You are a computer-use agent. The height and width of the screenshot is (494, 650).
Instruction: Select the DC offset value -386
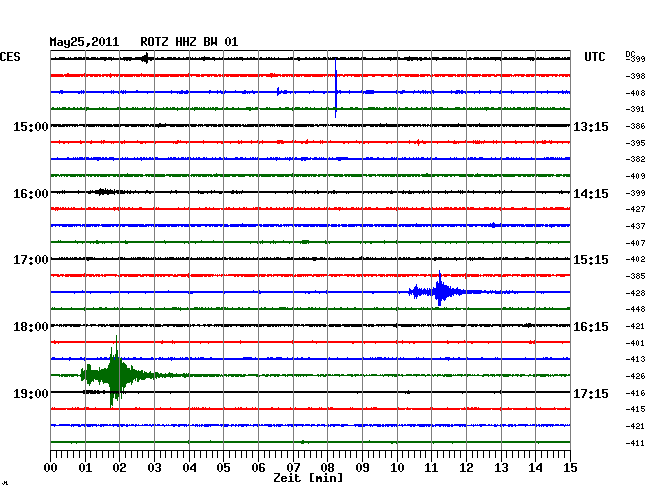pyautogui.click(x=635, y=126)
